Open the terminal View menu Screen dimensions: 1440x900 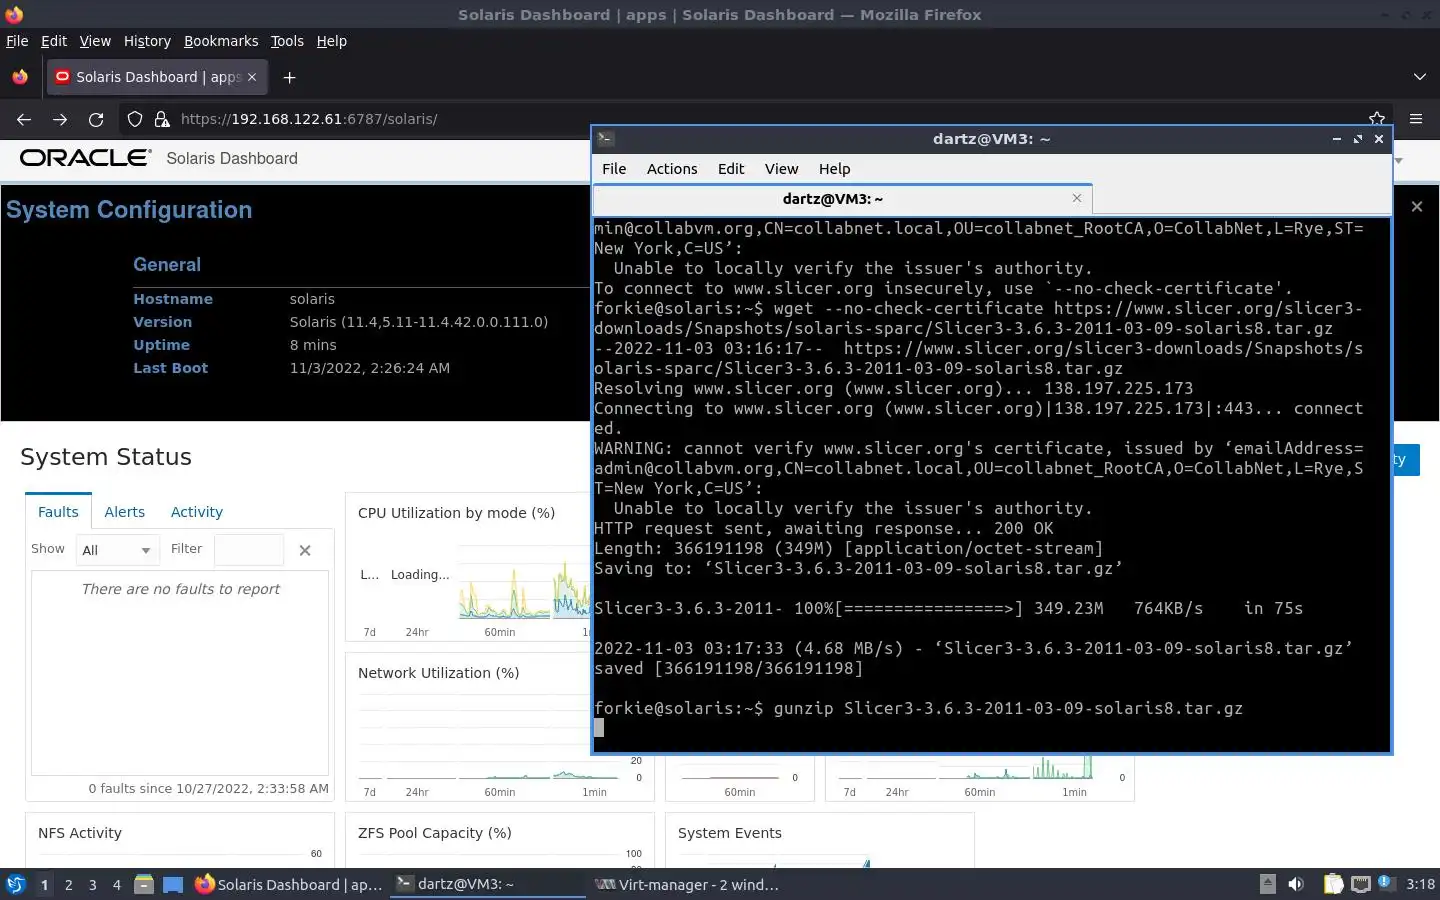pos(782,169)
